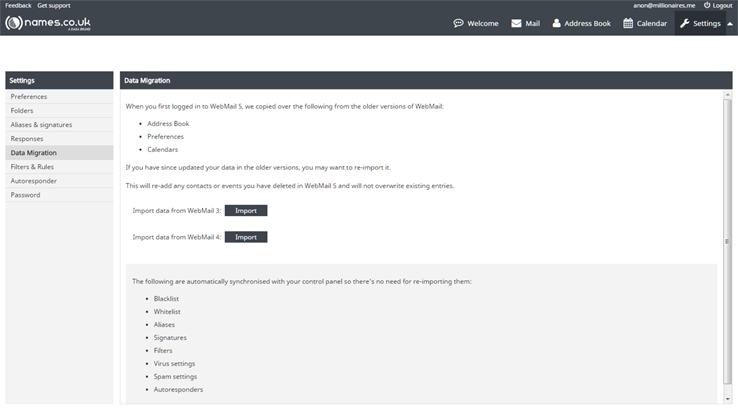Image resolution: width=738 pixels, height=415 pixels.
Task: Click the Address Book person icon
Action: pos(556,23)
